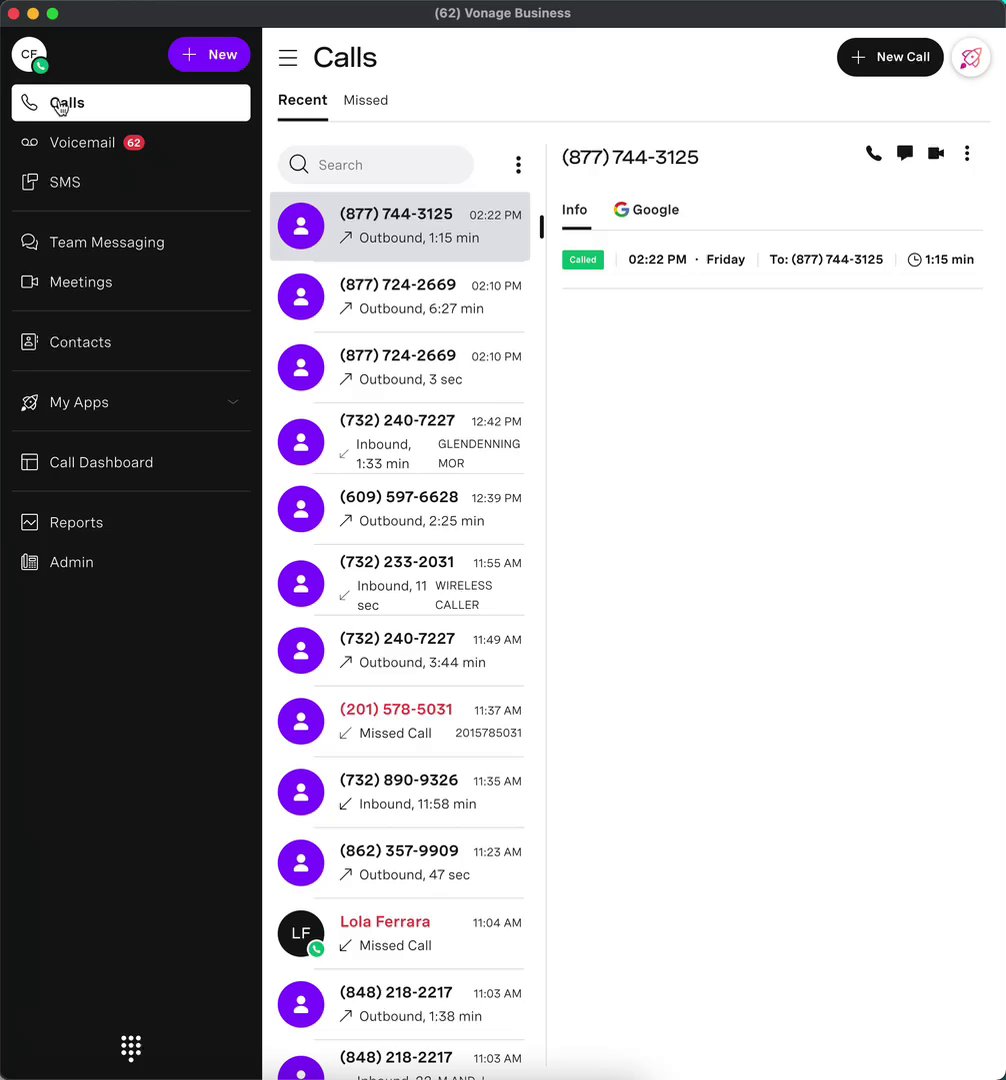Screen dimensions: 1006x1080
Task: Expand the My Apps section chevron
Action: click(233, 402)
